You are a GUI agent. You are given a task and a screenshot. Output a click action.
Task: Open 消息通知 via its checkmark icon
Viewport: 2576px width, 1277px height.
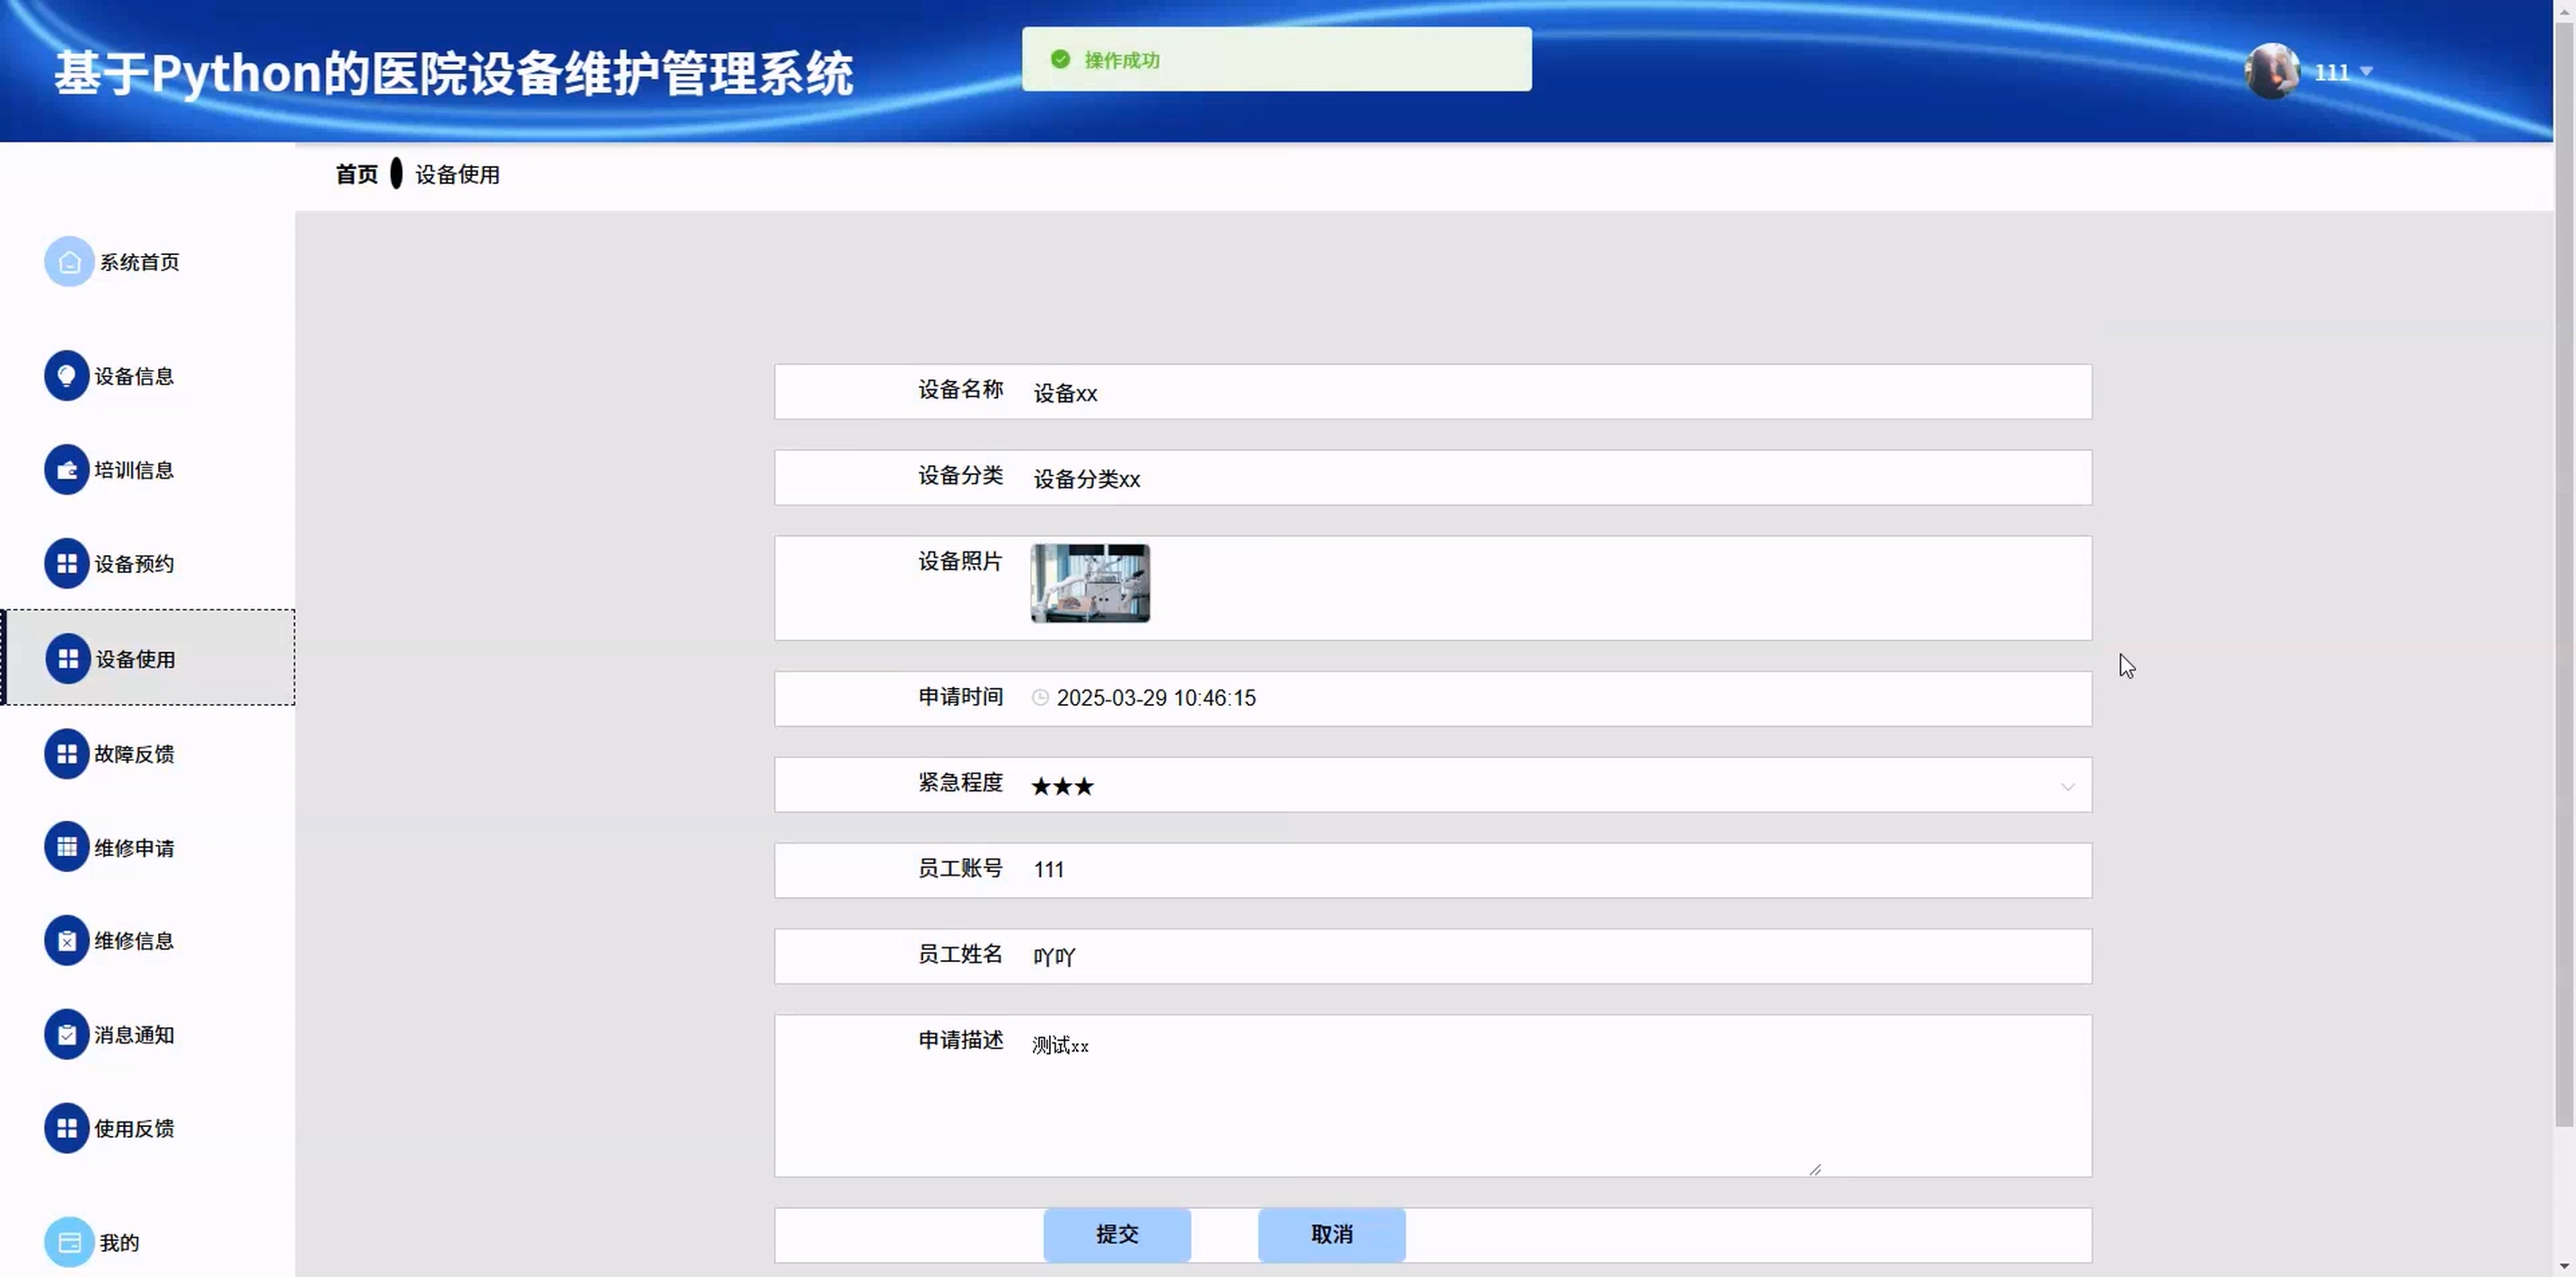click(x=66, y=1035)
